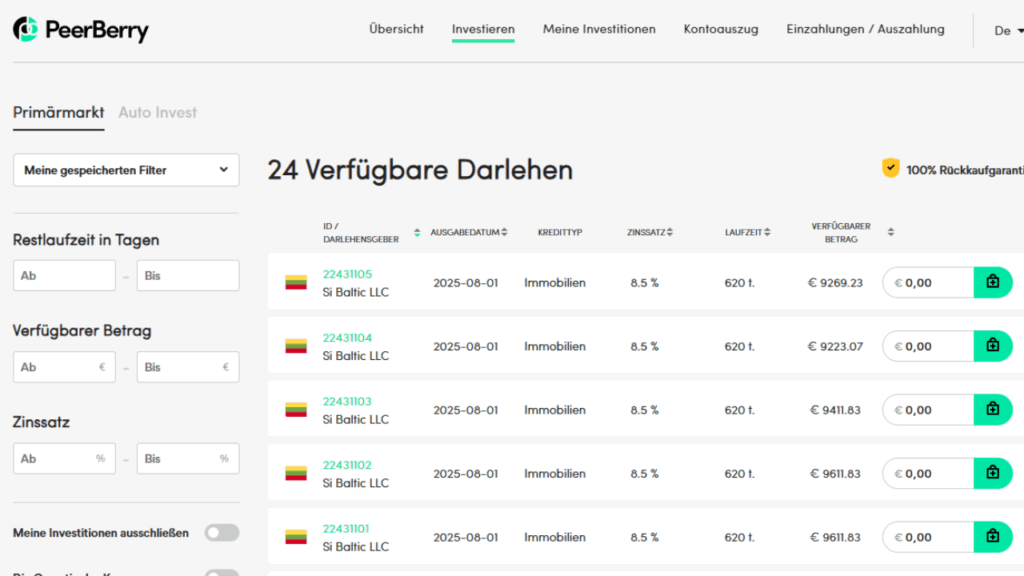Switch to the Auto Invest tab
This screenshot has width=1024, height=576.
click(x=157, y=112)
